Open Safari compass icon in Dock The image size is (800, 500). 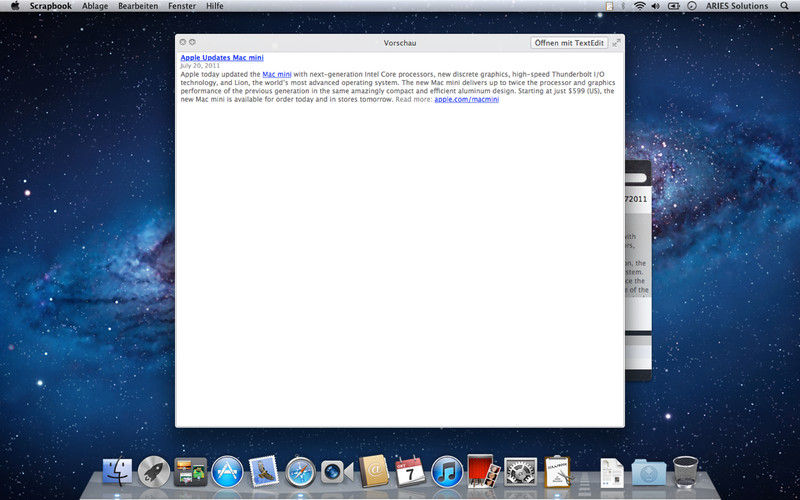tap(300, 471)
